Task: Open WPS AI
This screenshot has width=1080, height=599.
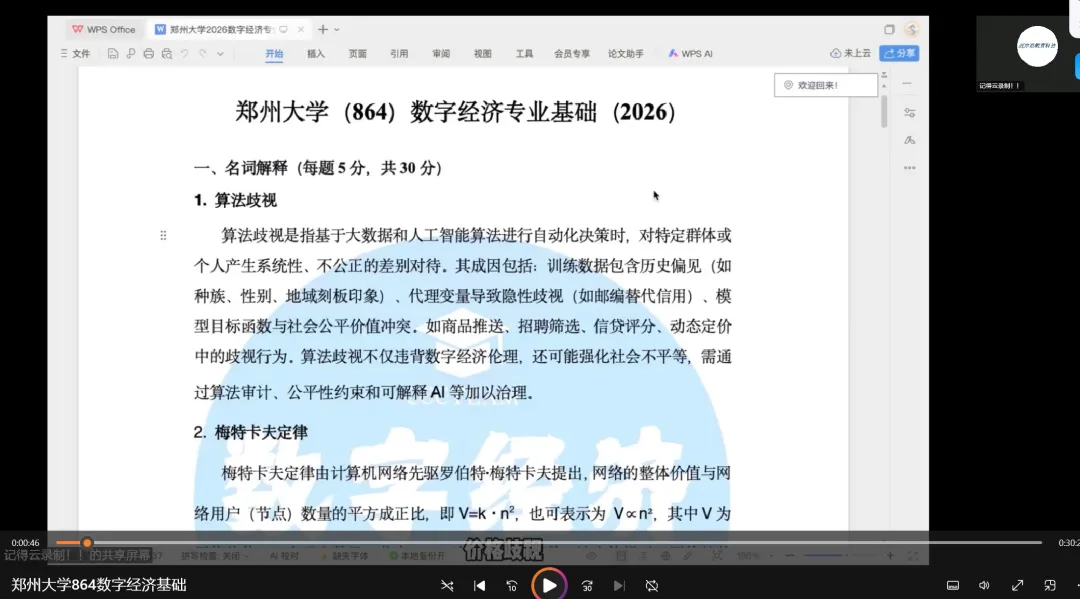Action: tap(691, 54)
